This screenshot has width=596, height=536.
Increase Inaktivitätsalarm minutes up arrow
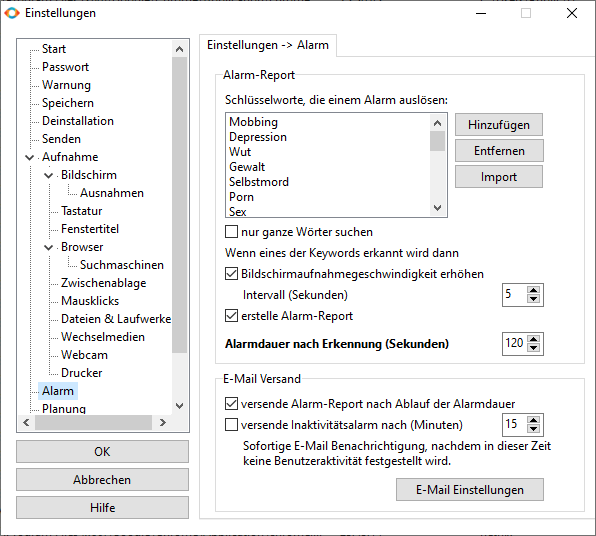click(x=534, y=420)
